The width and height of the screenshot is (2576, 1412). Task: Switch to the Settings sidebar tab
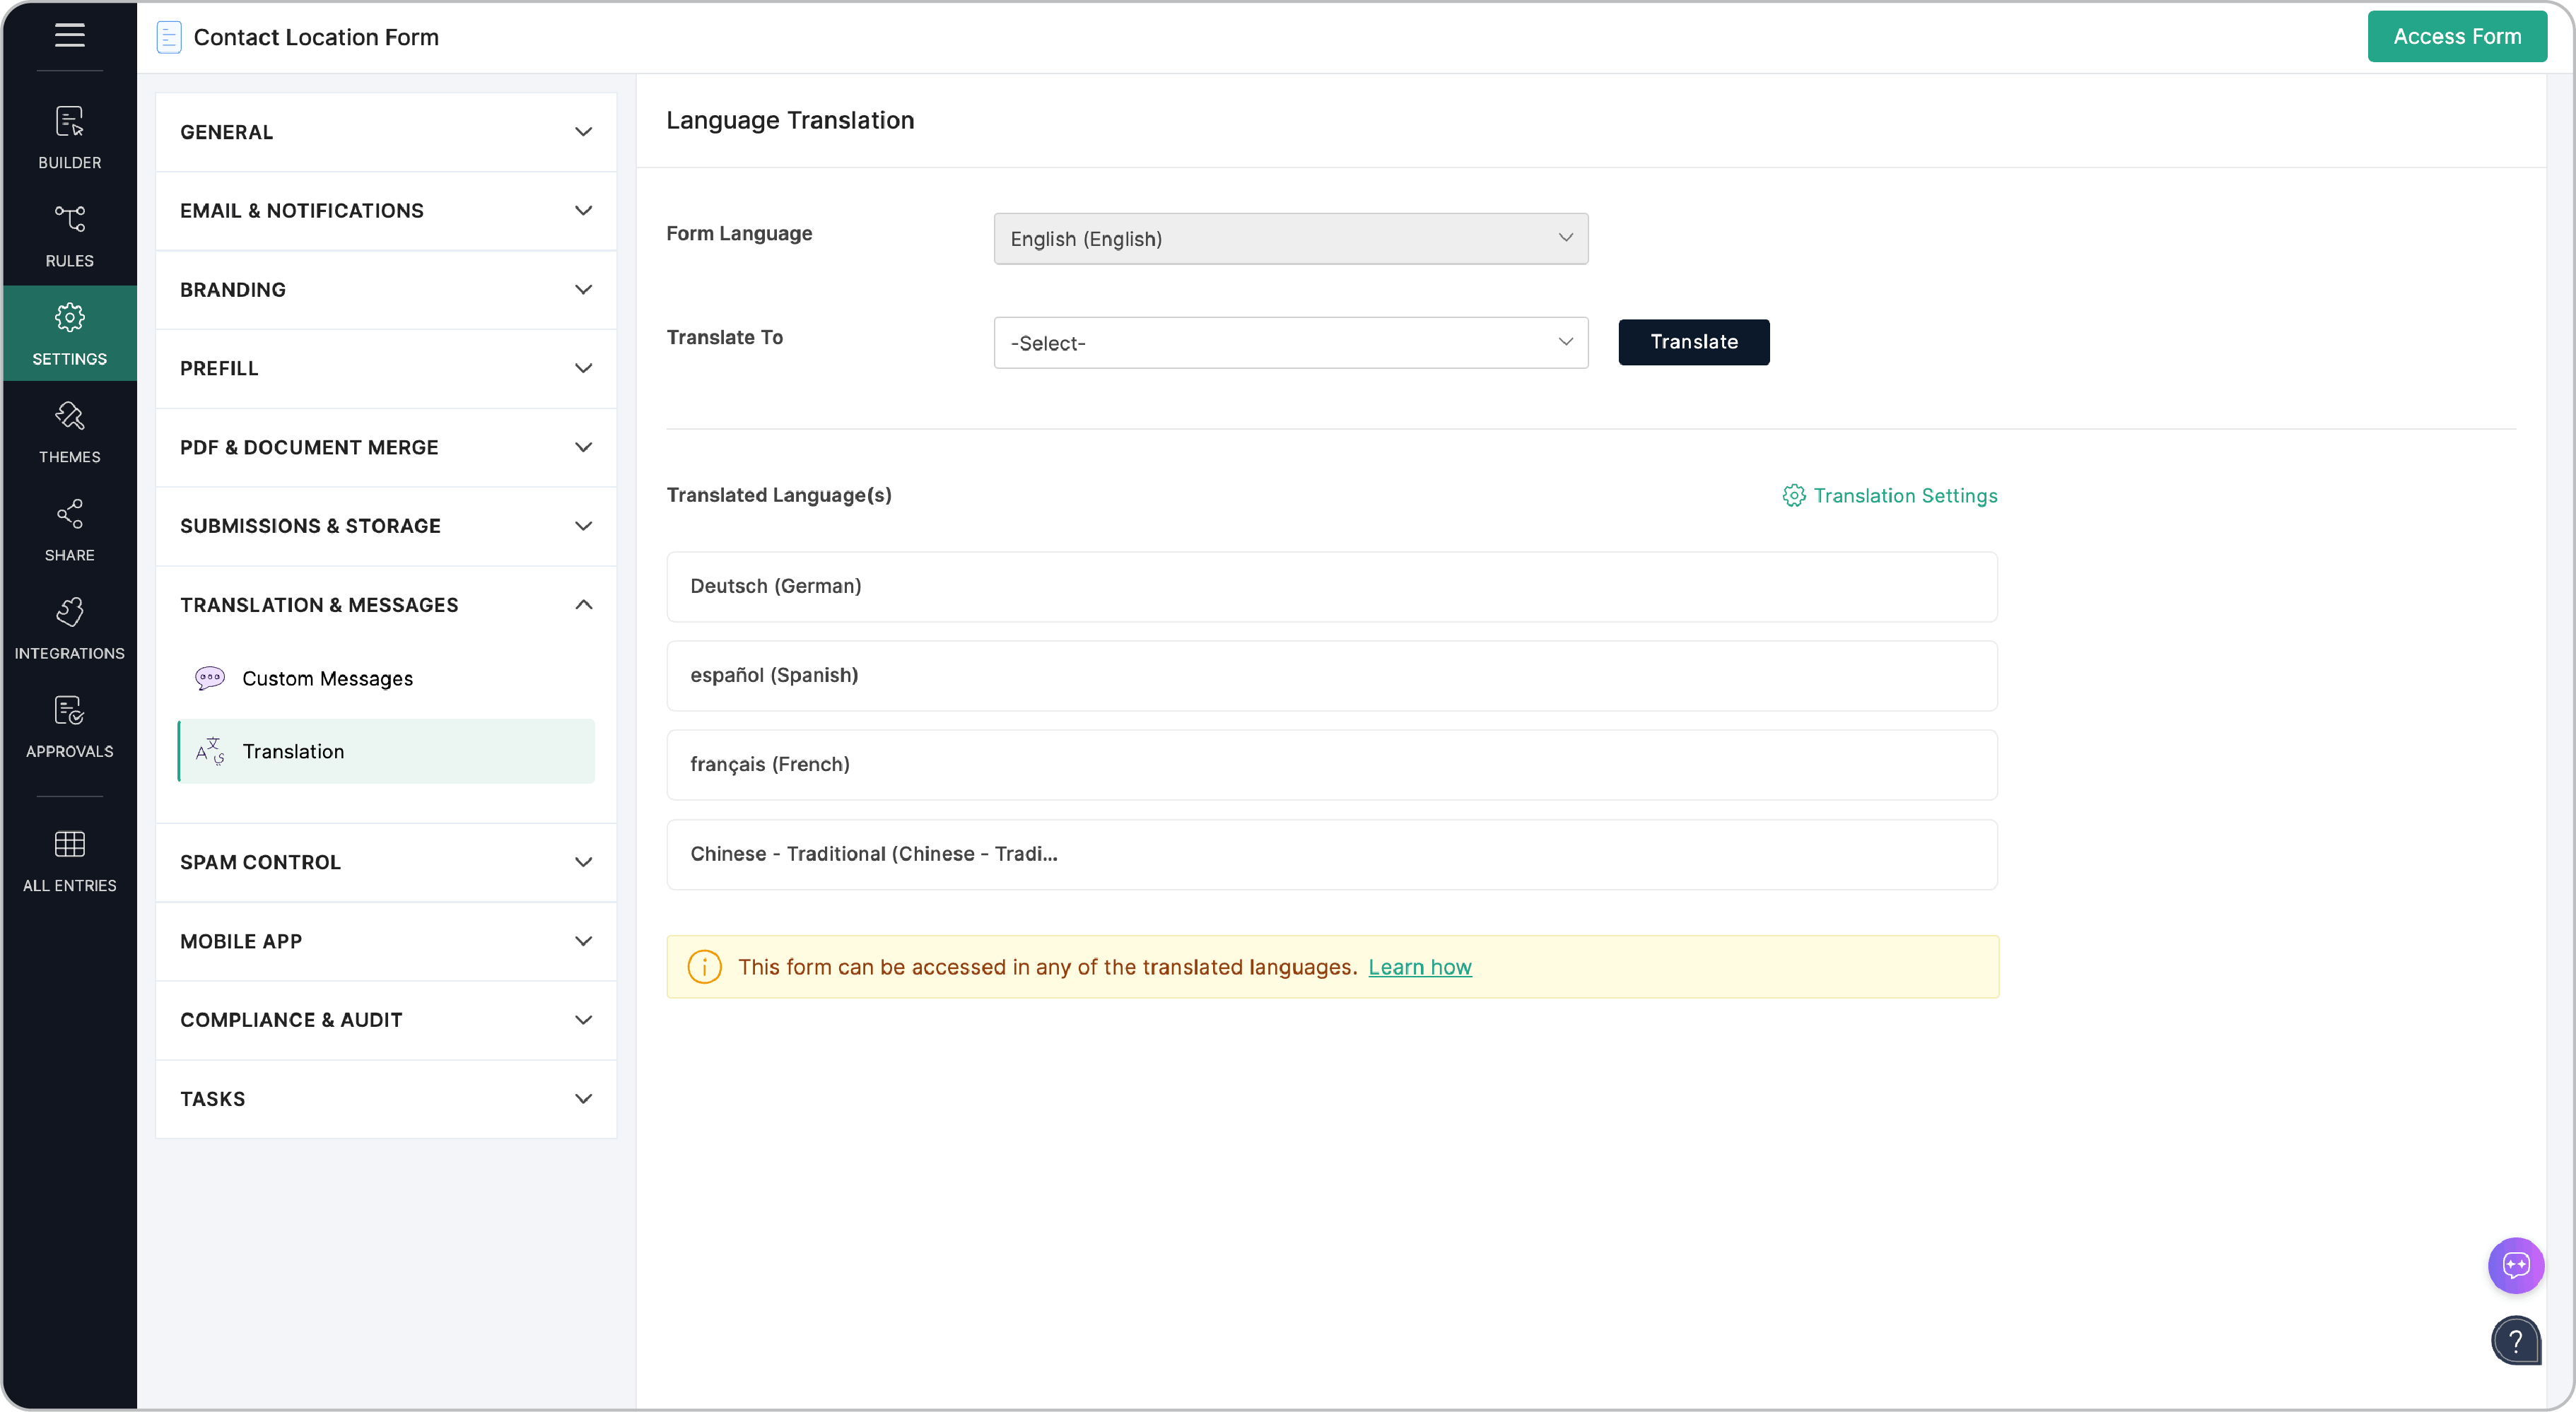69,332
